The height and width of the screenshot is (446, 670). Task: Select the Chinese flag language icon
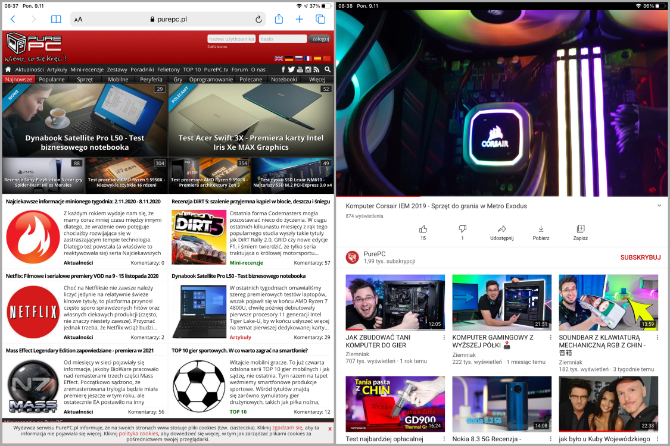pos(327,59)
